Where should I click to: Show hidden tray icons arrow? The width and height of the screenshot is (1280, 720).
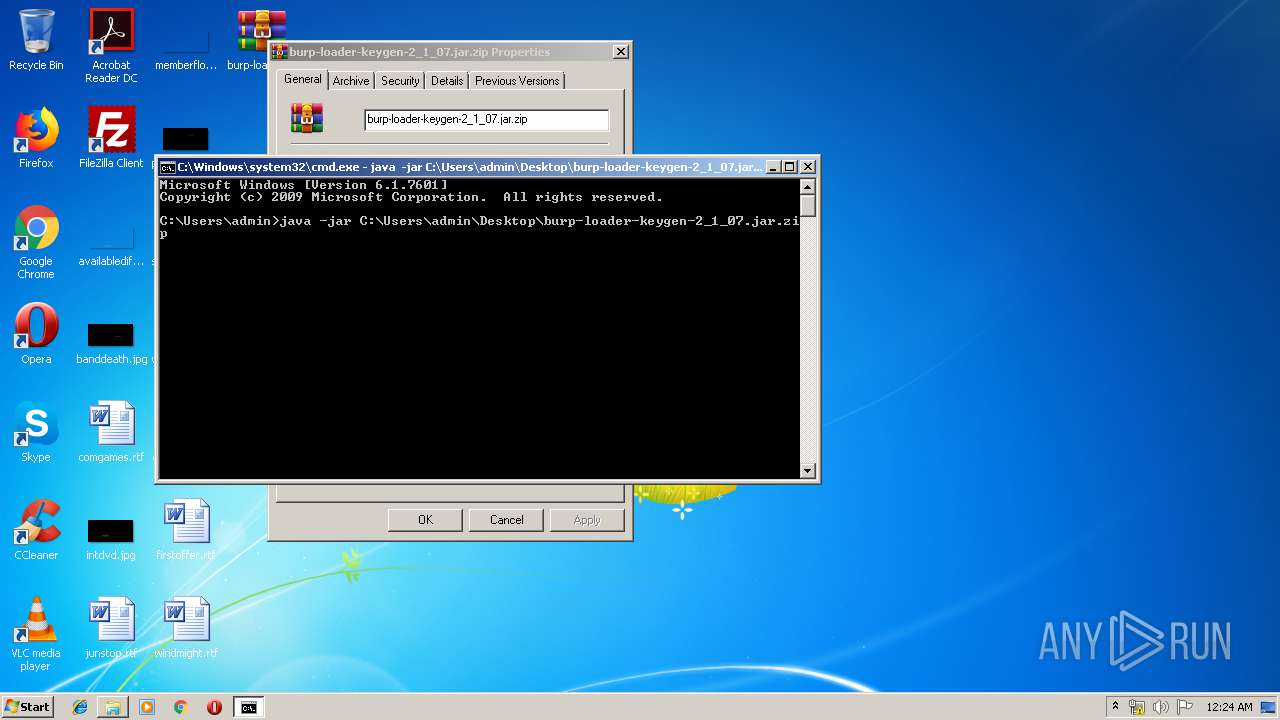click(1115, 707)
